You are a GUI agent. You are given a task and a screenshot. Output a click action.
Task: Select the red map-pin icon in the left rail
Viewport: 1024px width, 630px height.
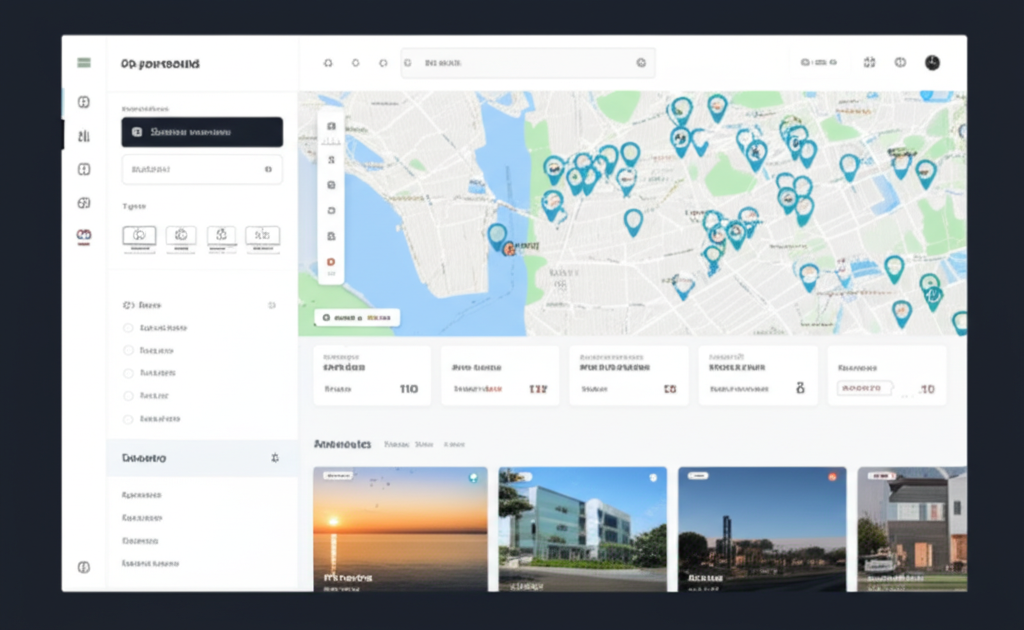coord(84,235)
